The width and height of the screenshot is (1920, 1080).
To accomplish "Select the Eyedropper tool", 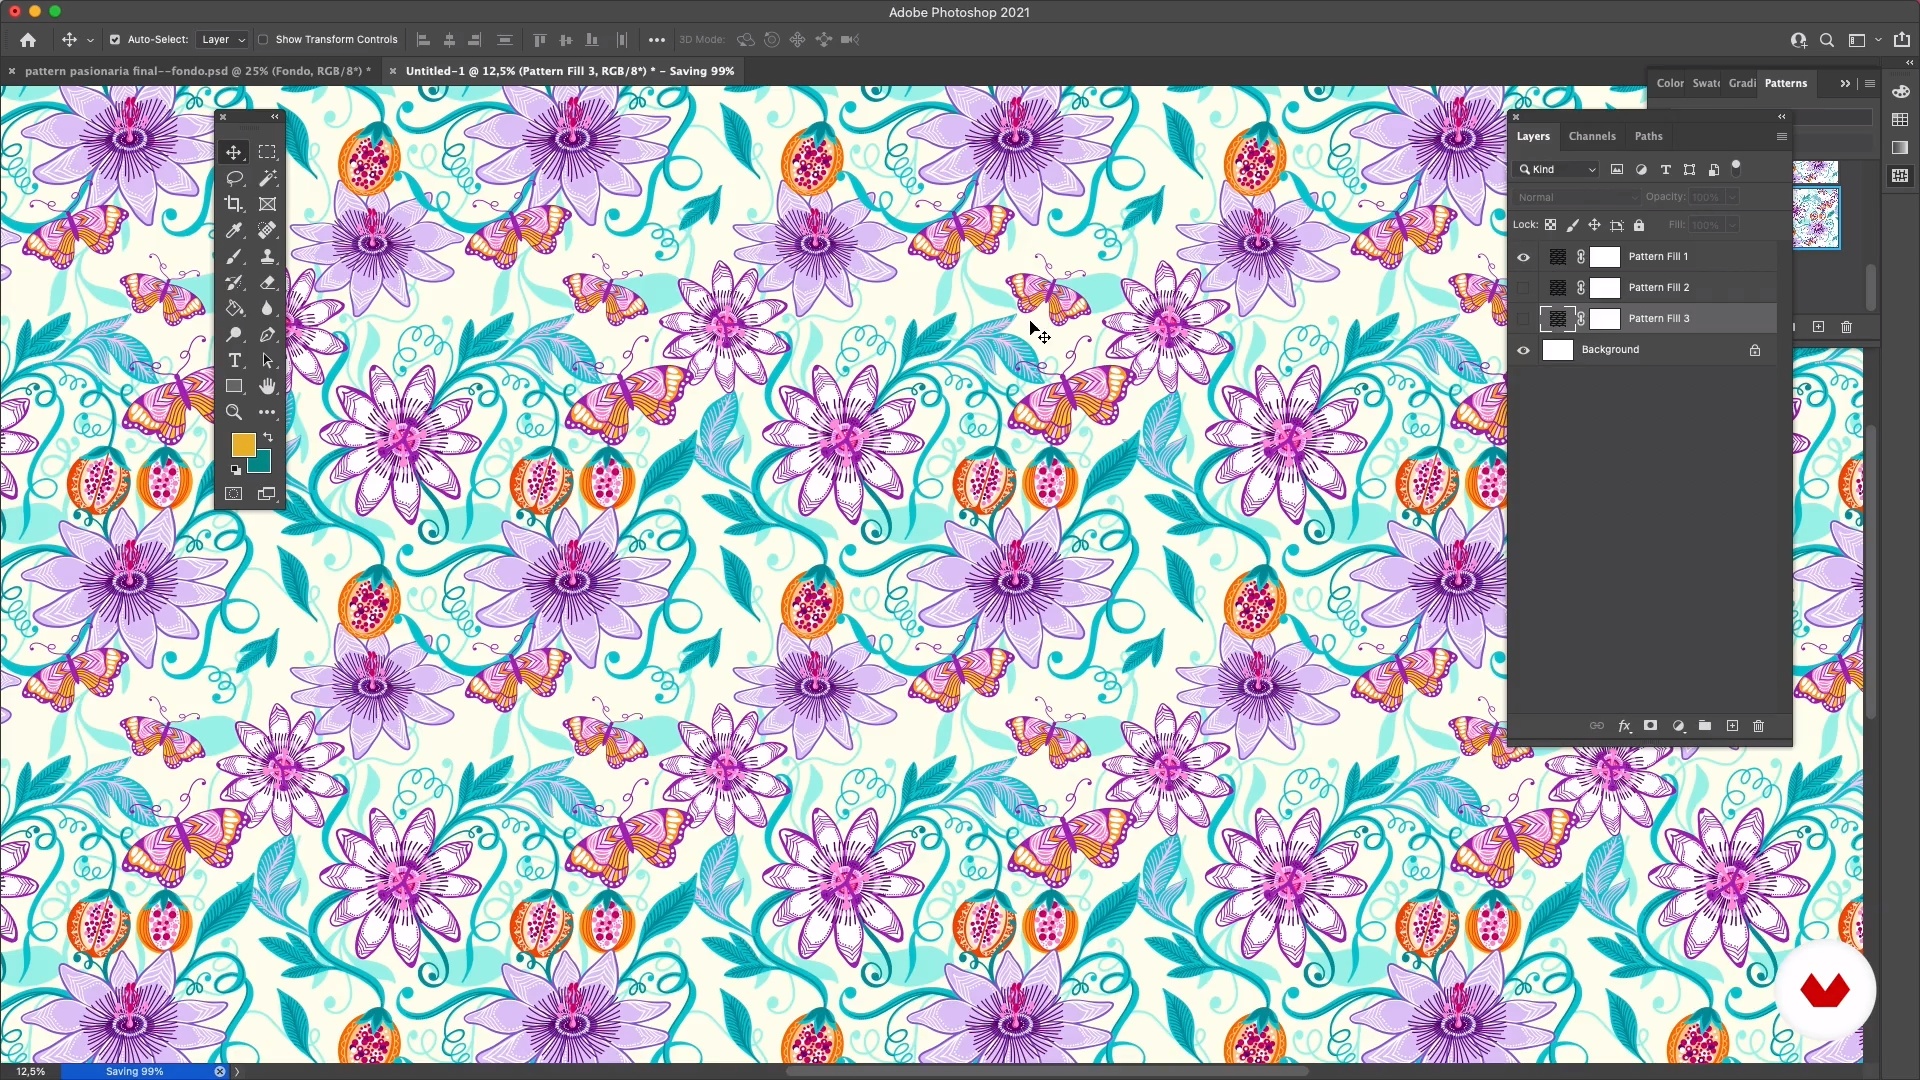I will click(233, 230).
